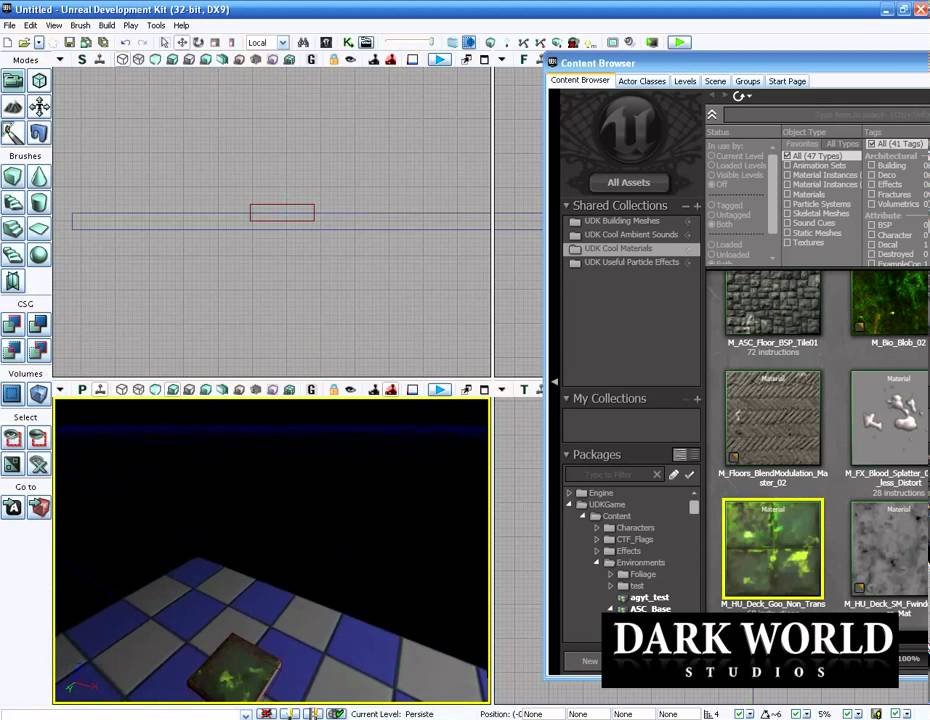
Task: Click the green Play in editor button
Action: point(680,42)
